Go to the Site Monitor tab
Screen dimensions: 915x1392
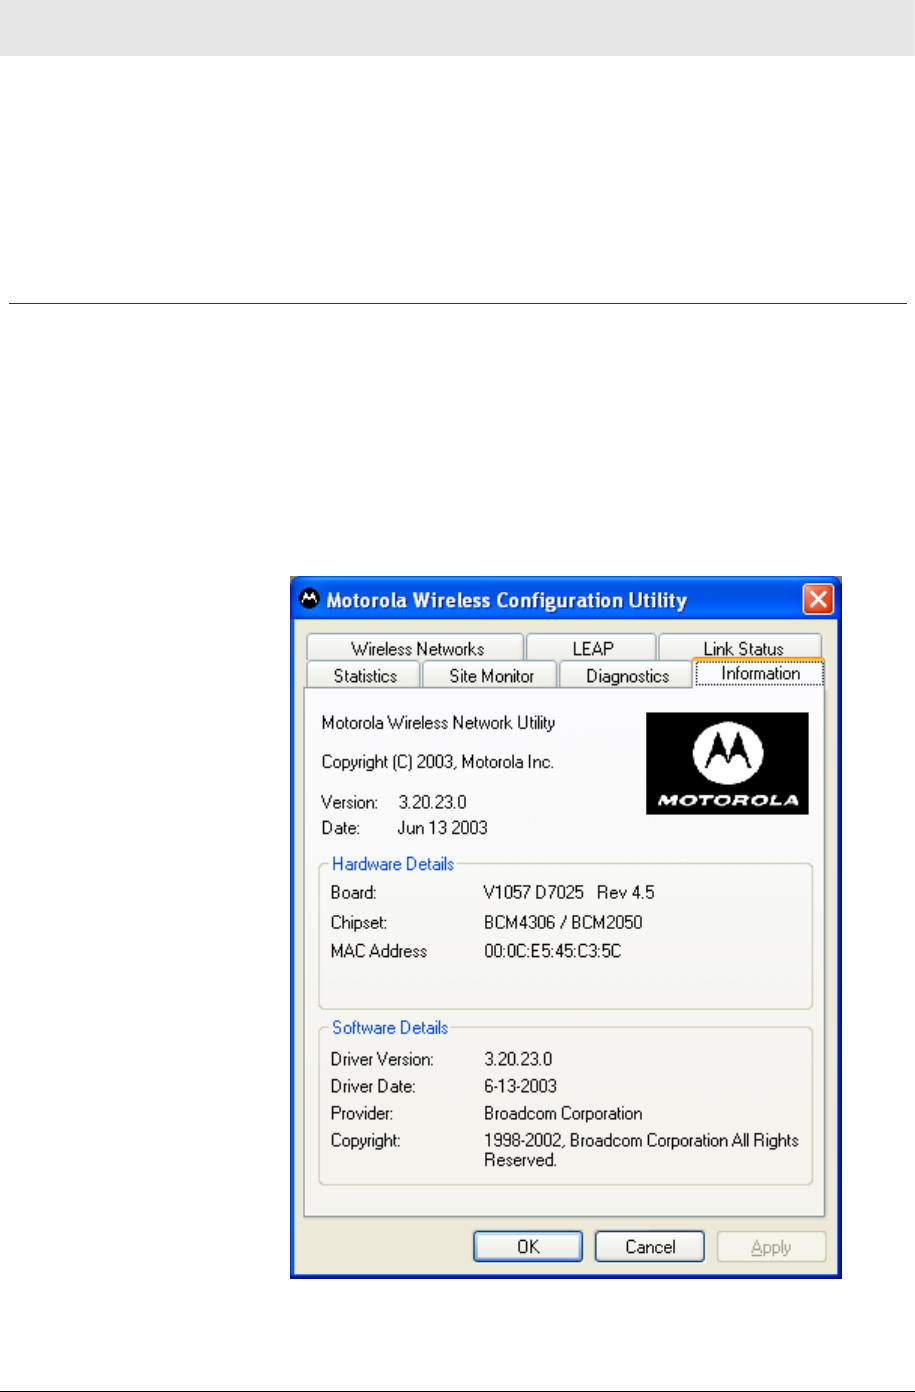[x=491, y=676]
